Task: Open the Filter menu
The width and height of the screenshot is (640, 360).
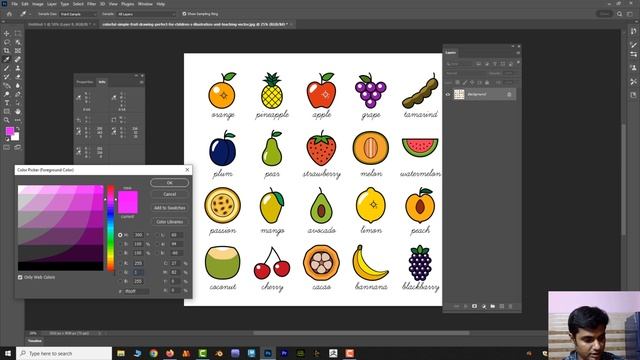Action: click(91, 4)
